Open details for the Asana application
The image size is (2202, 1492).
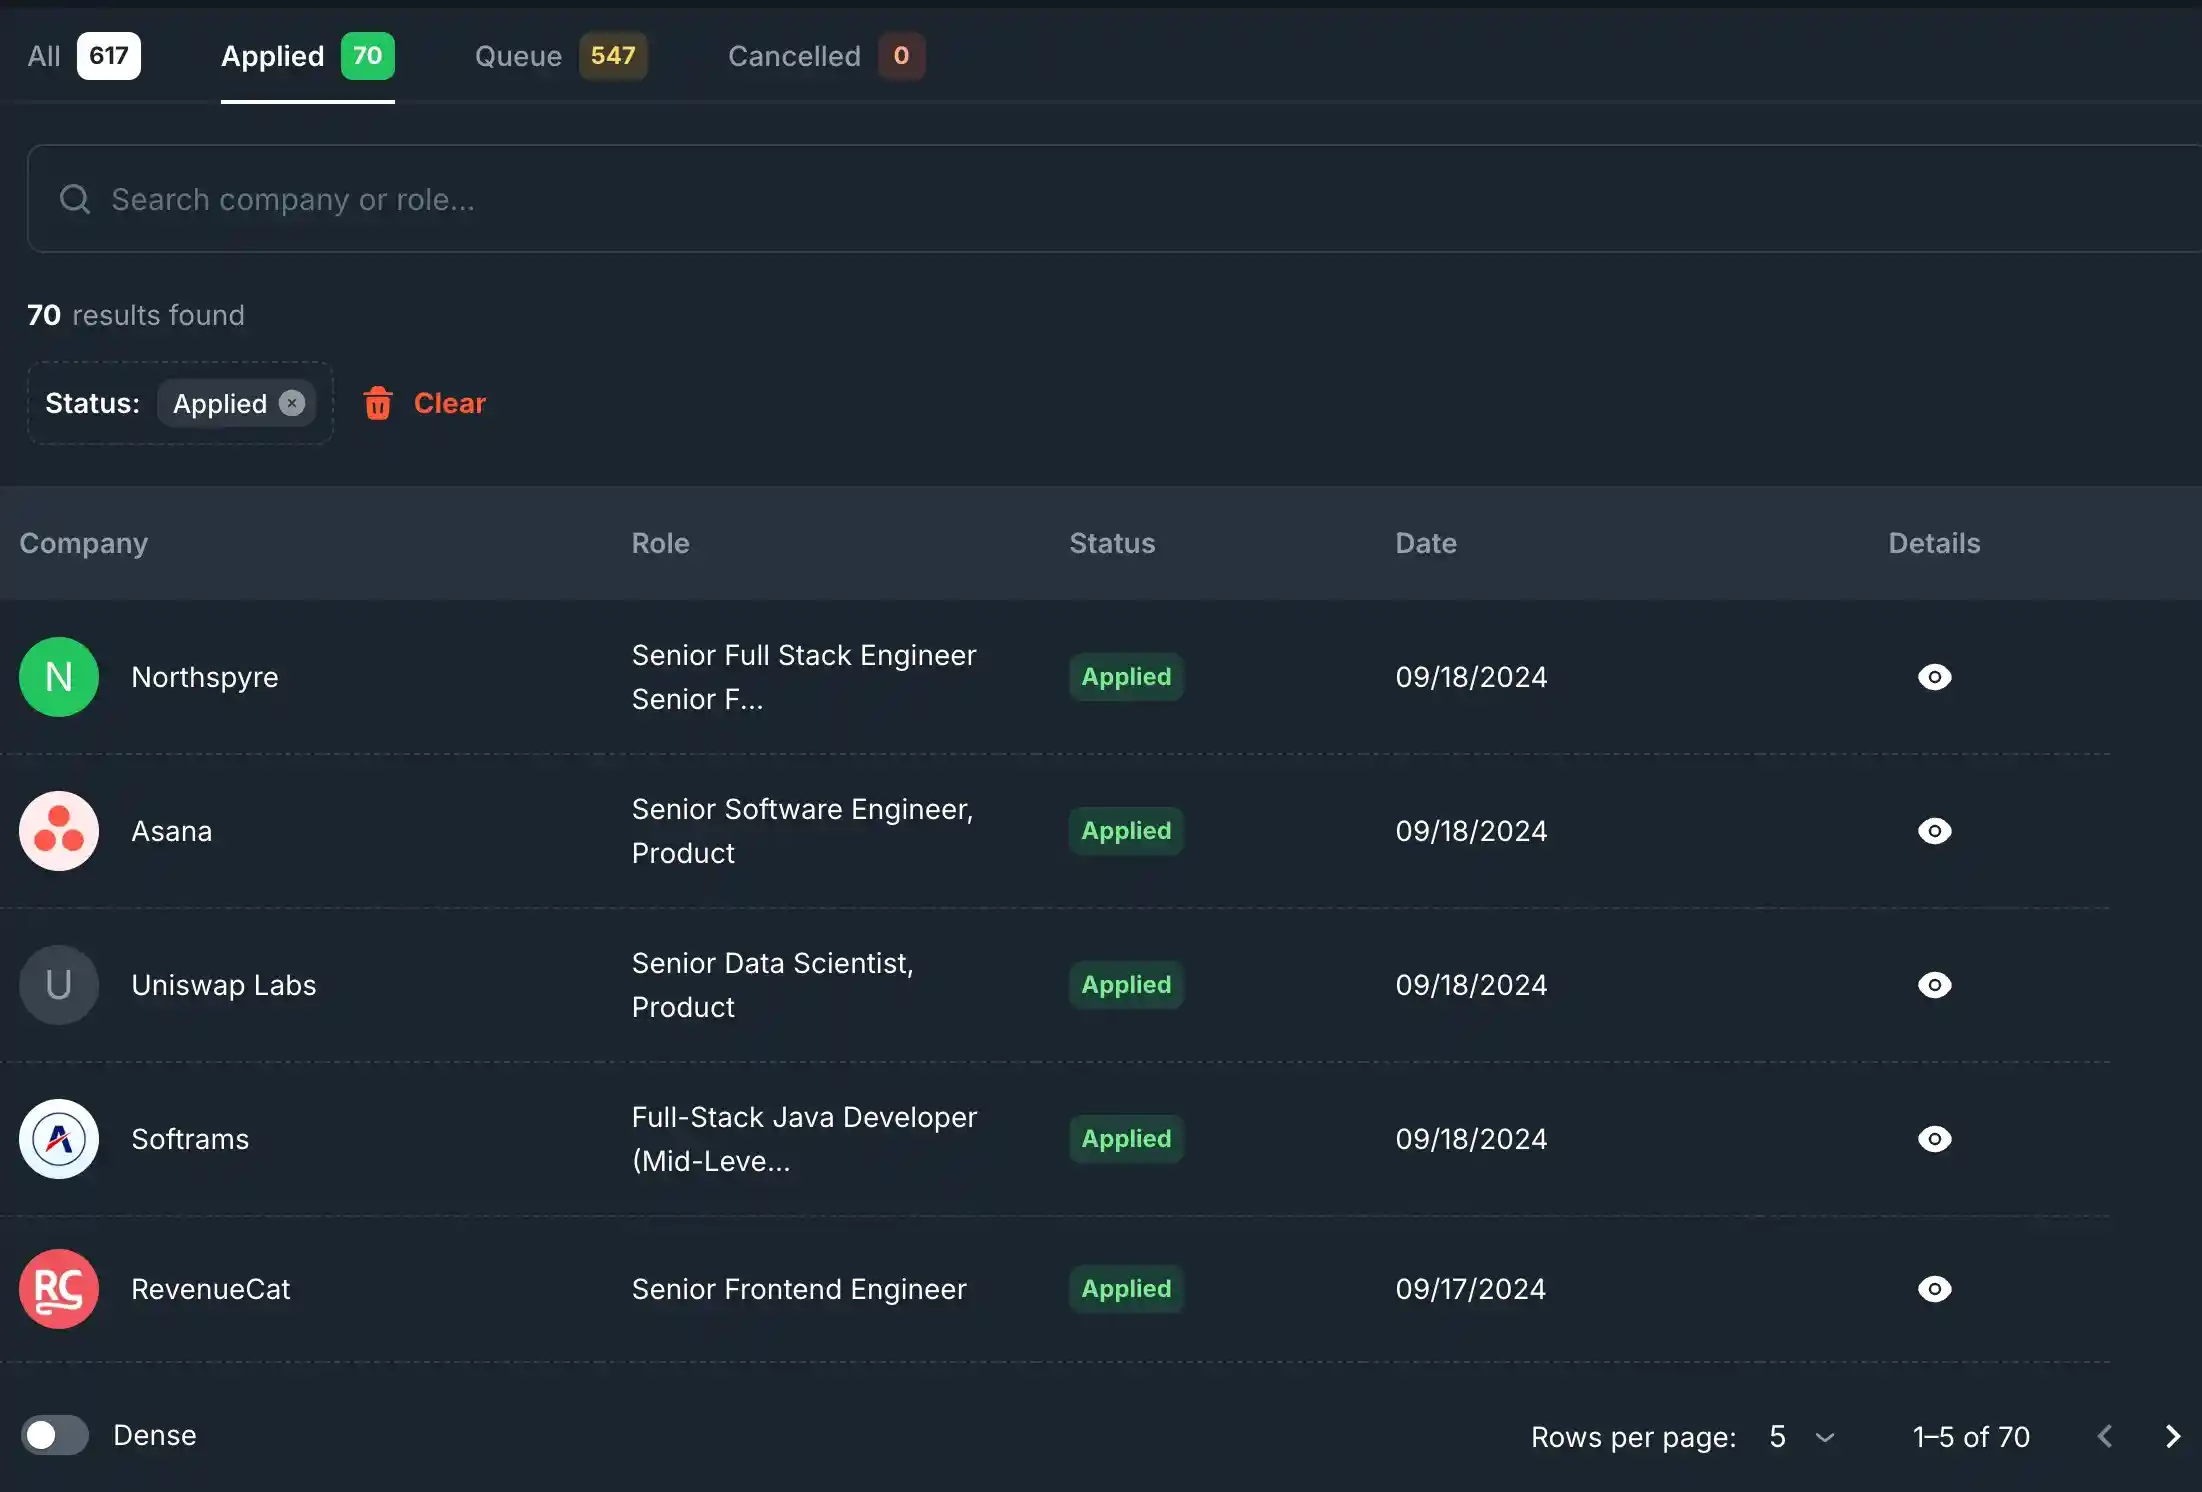[1933, 831]
